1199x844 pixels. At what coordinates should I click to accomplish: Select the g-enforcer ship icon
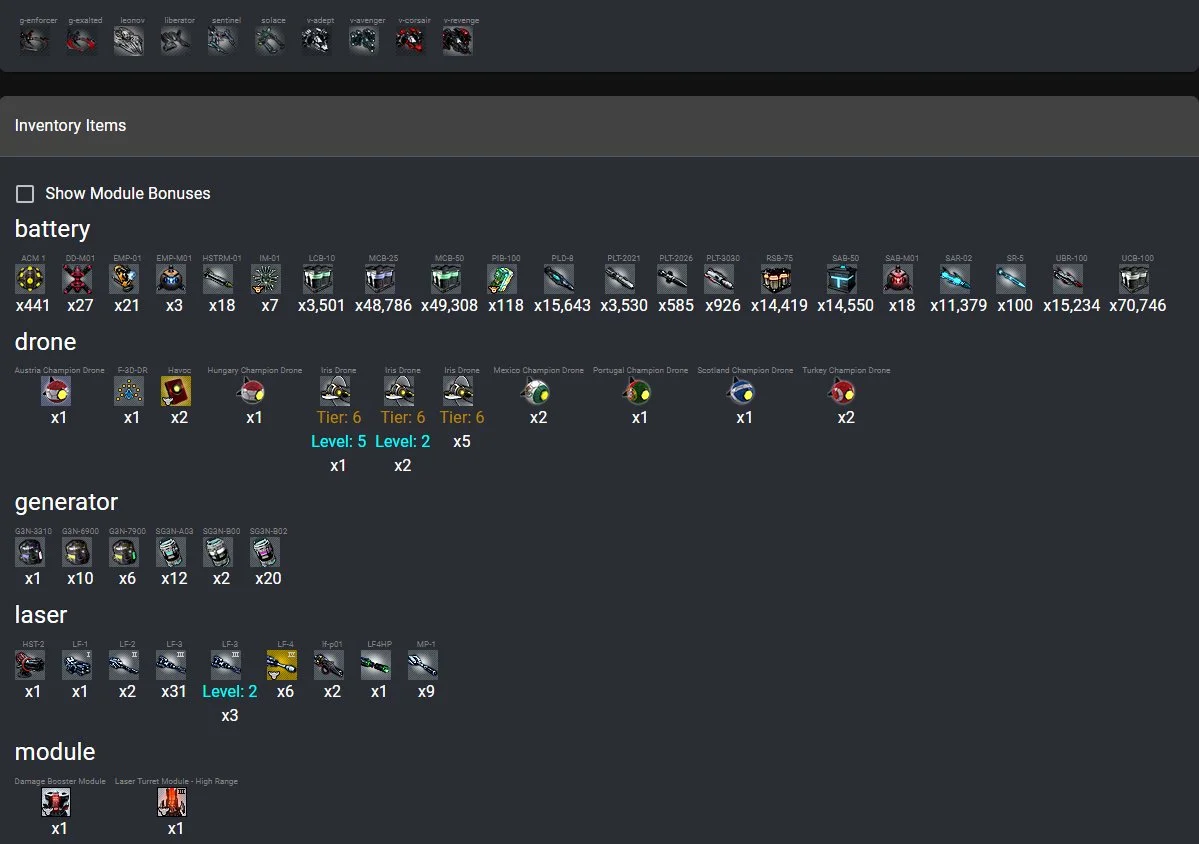[x=34, y=40]
